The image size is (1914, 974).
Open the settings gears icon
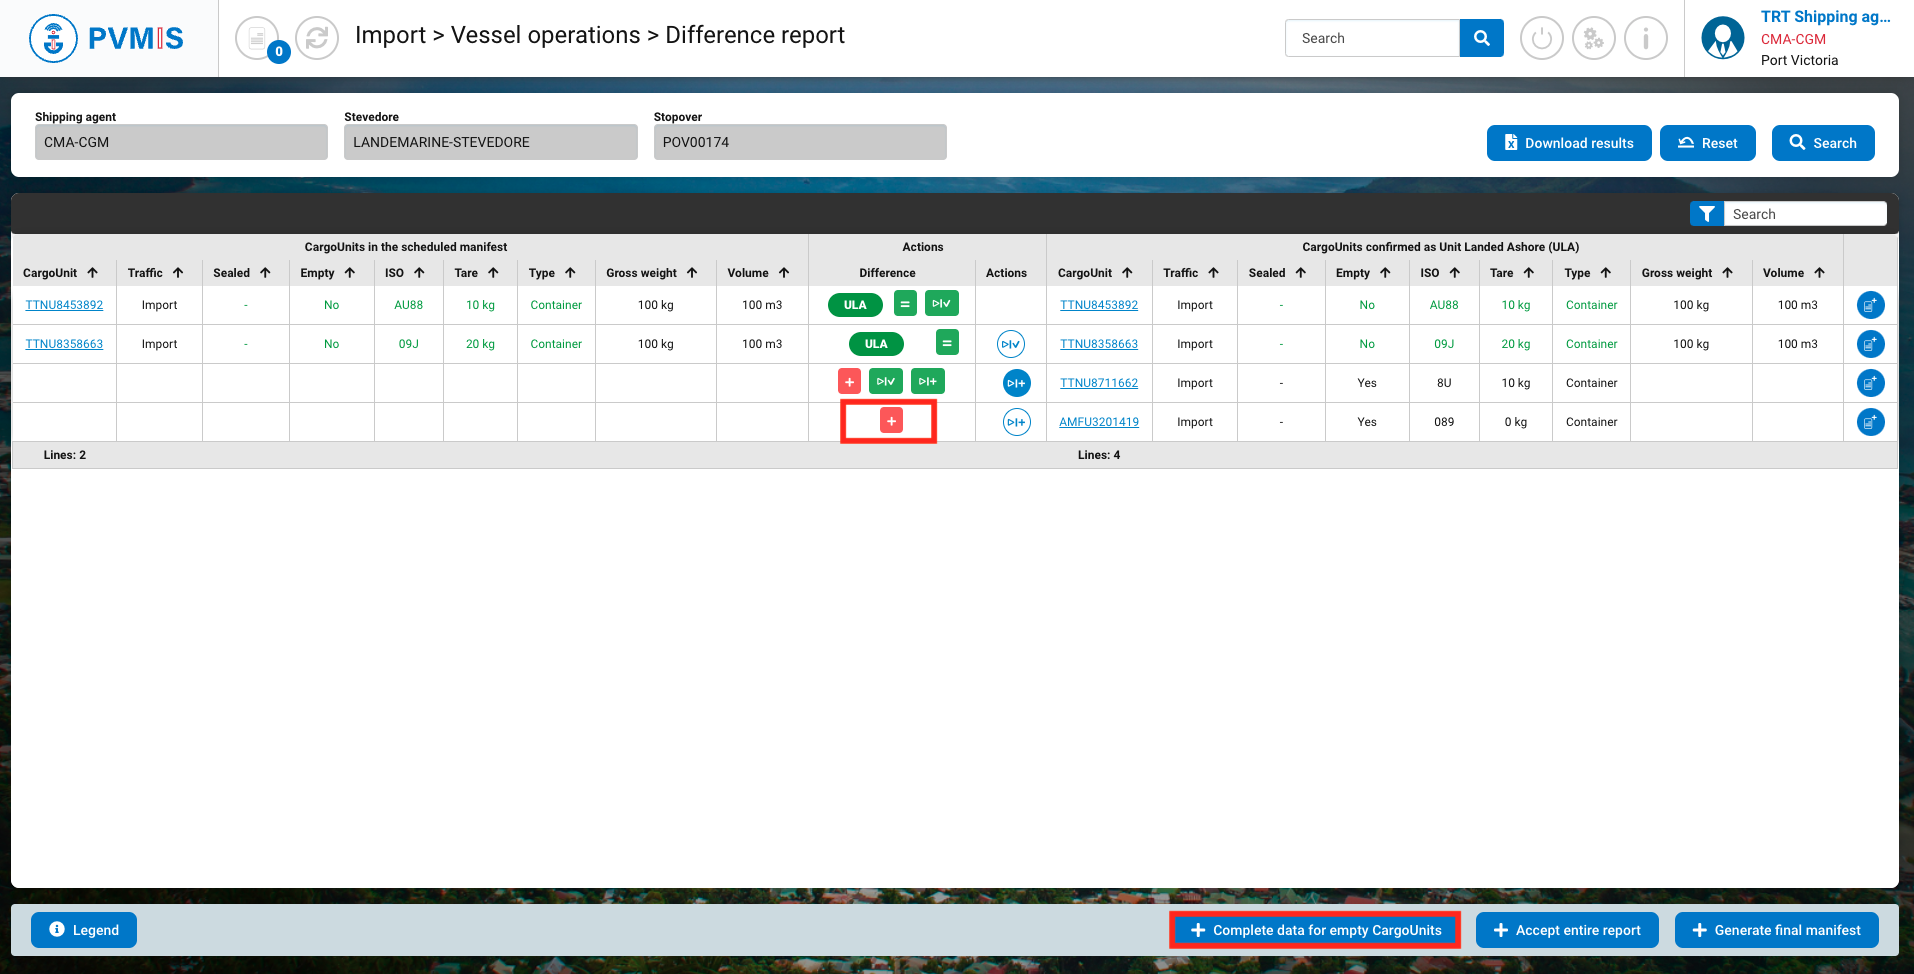point(1593,39)
